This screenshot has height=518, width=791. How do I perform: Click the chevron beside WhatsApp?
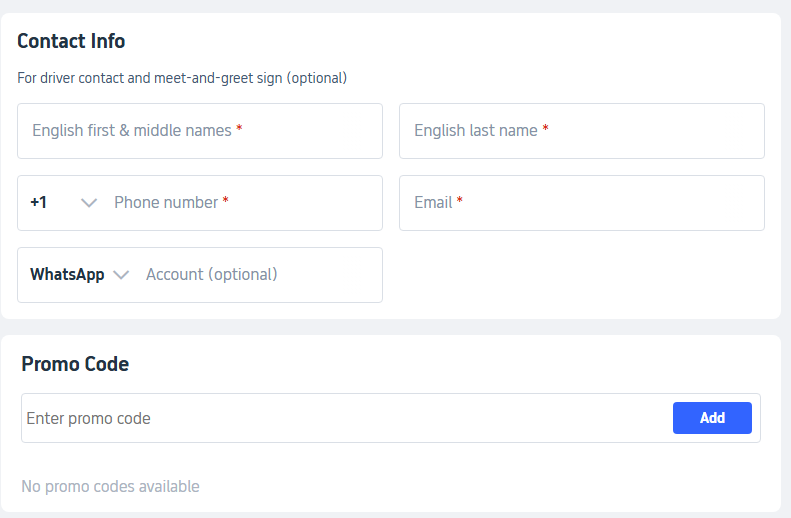pos(121,275)
